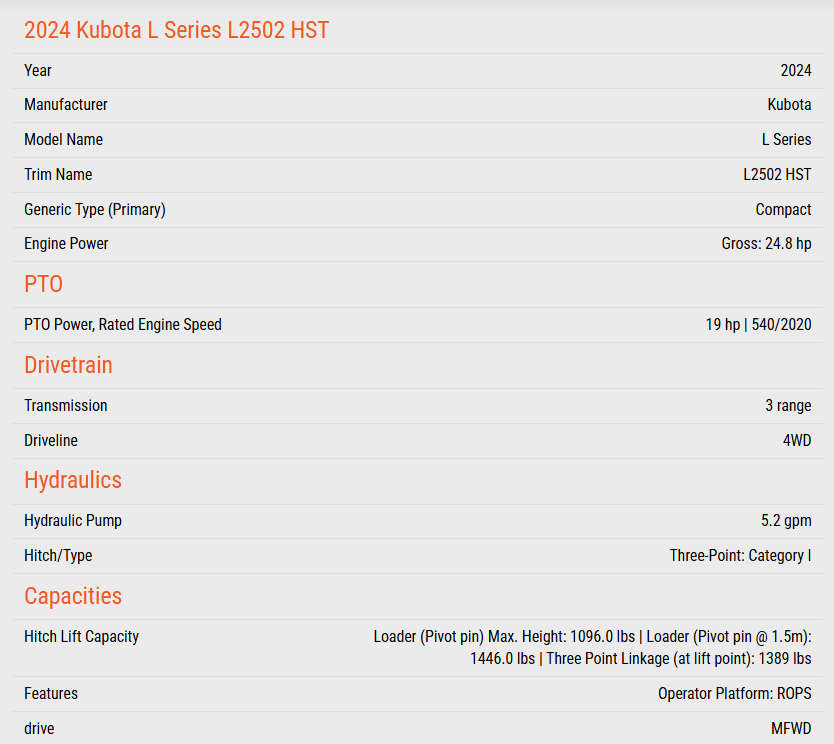834x744 pixels.
Task: Select the Three-Point: Category I value
Action: tap(740, 556)
